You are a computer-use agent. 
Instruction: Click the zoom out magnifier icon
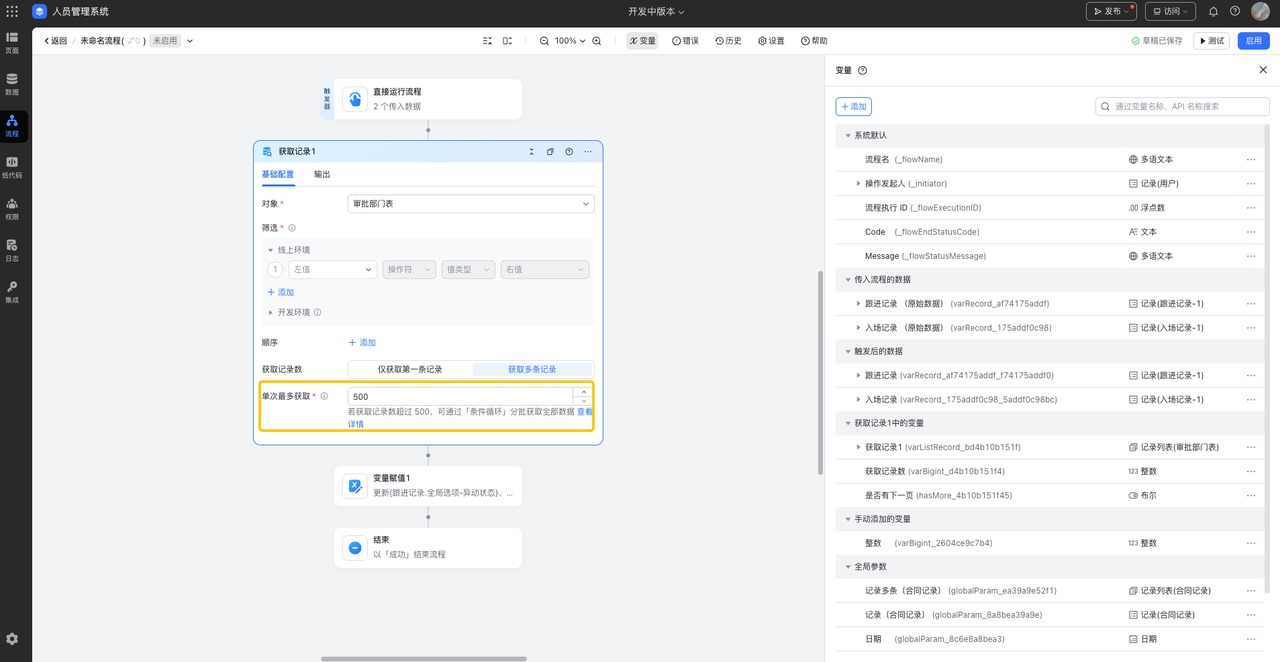[x=544, y=41]
